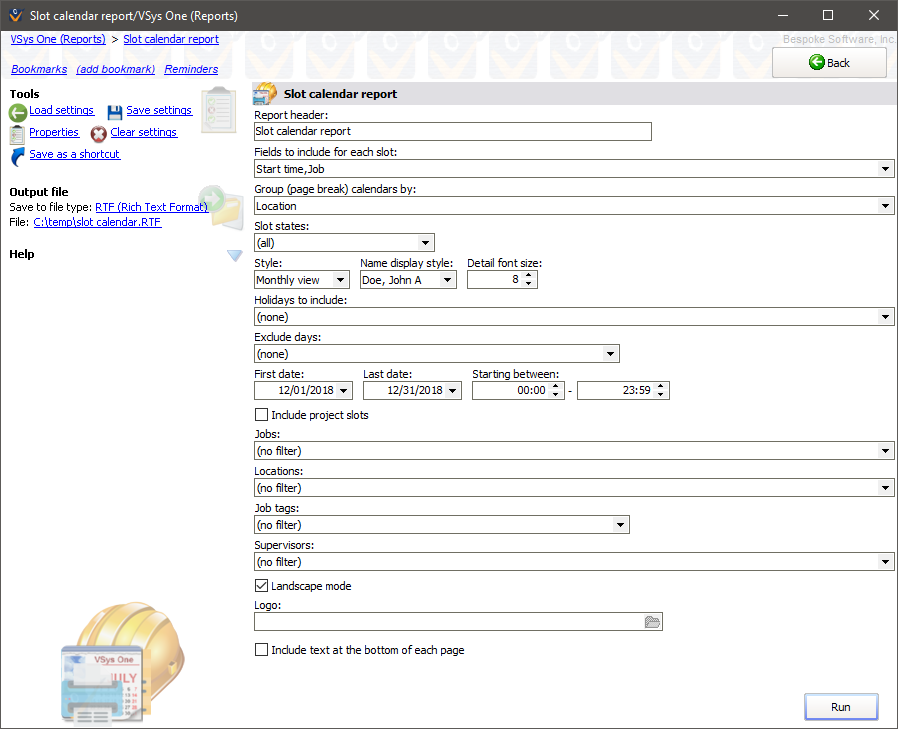Click the Properties clipboard icon

point(17,132)
